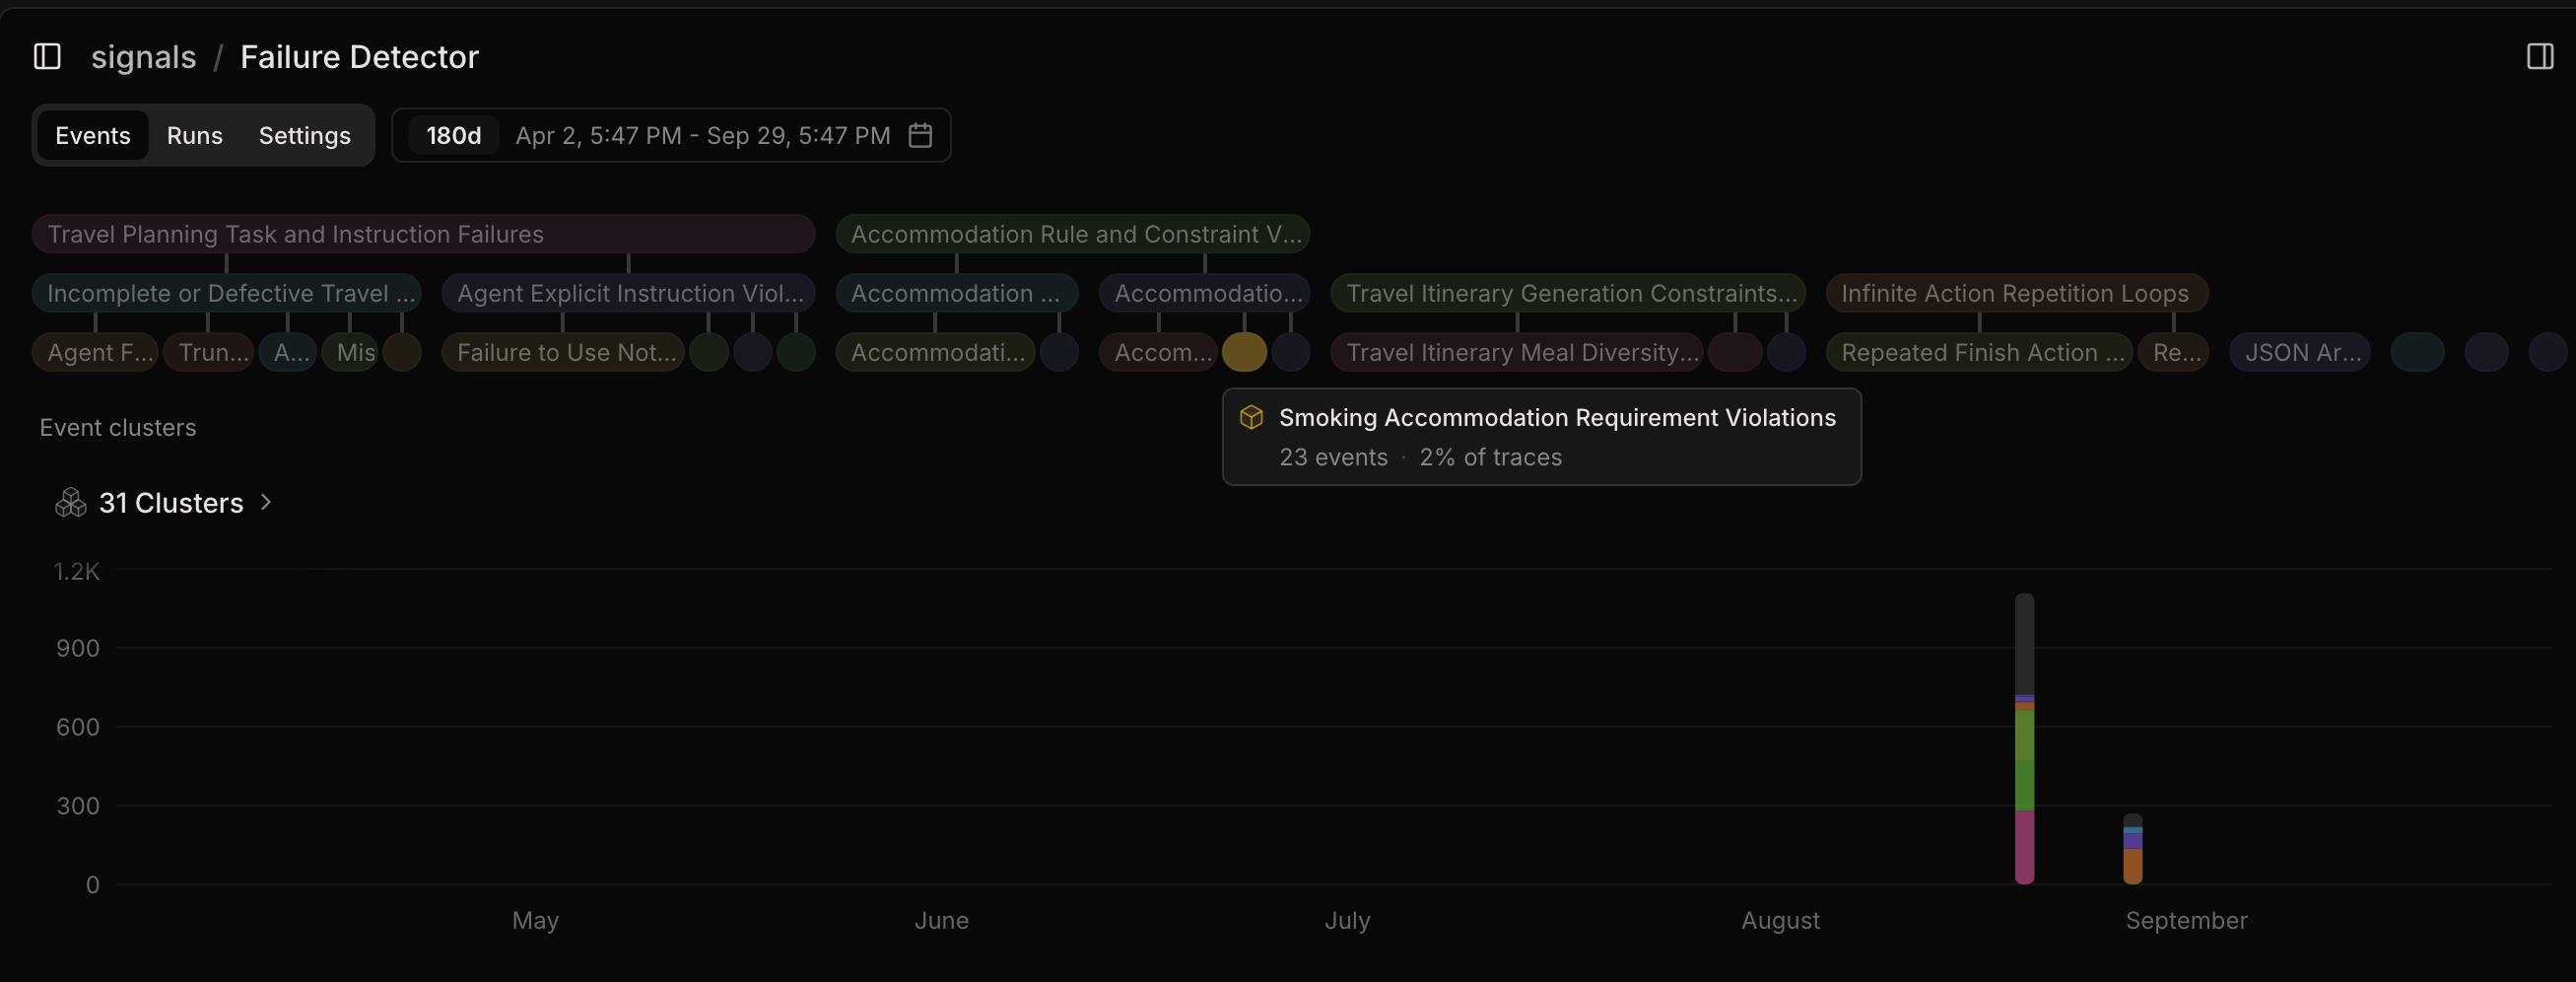Open the Settings tab
Image resolution: width=2576 pixels, height=982 pixels.
click(x=305, y=135)
